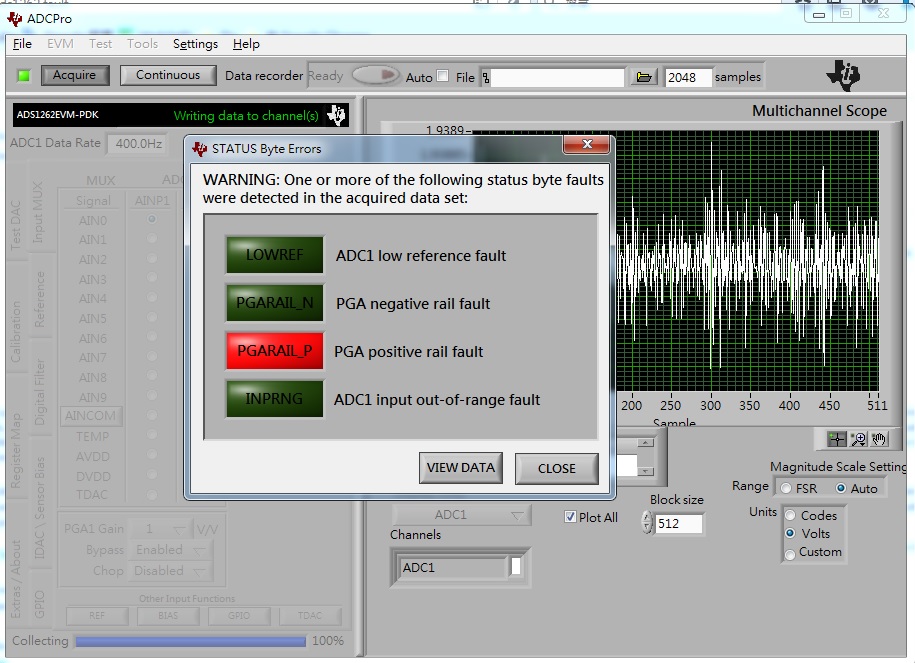Click scroll down arrow beside graph list
Screen dimensions: 915x663
645,471
